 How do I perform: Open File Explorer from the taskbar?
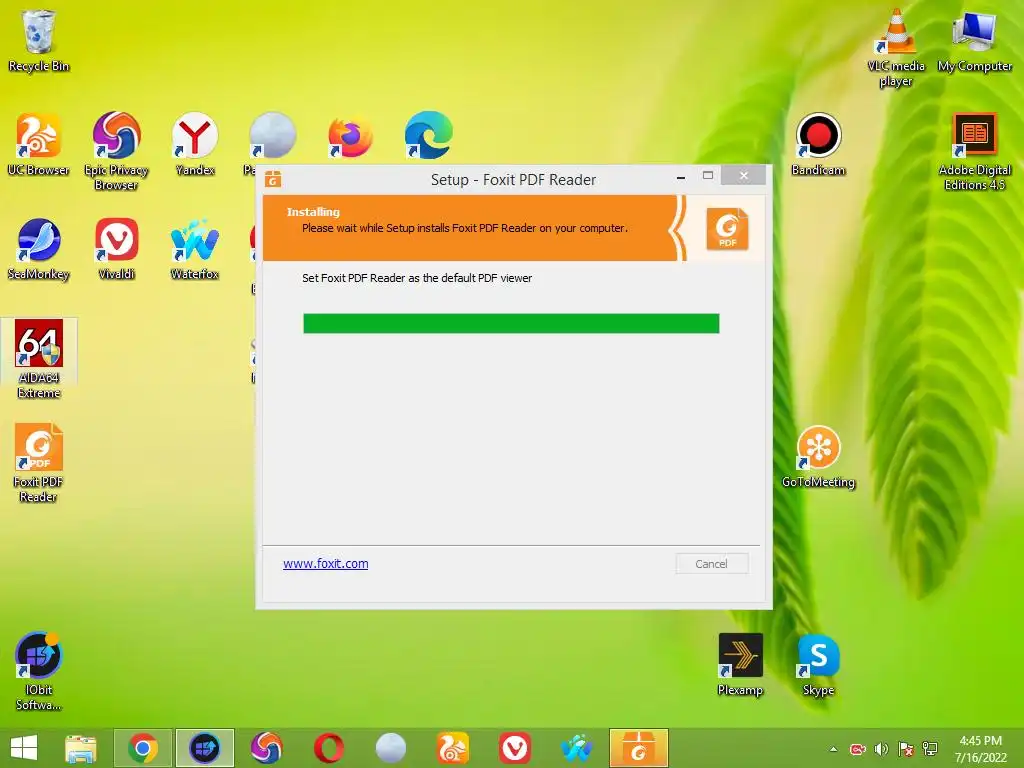pyautogui.click(x=81, y=748)
